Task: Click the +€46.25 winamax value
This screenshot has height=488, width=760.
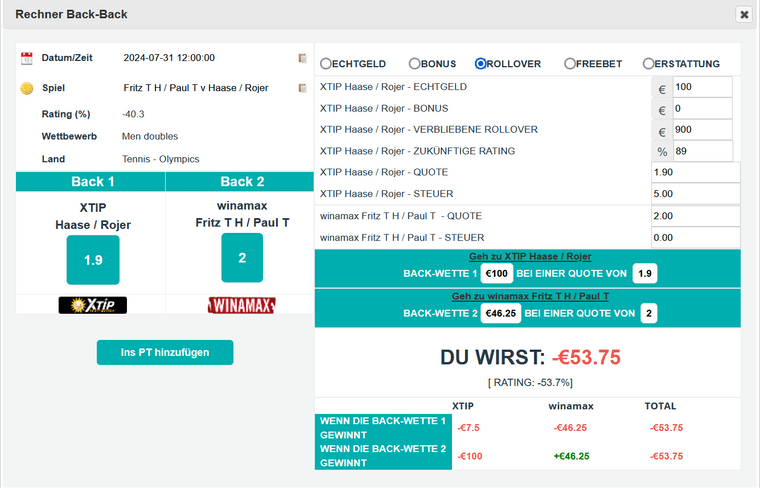Action: tap(571, 457)
